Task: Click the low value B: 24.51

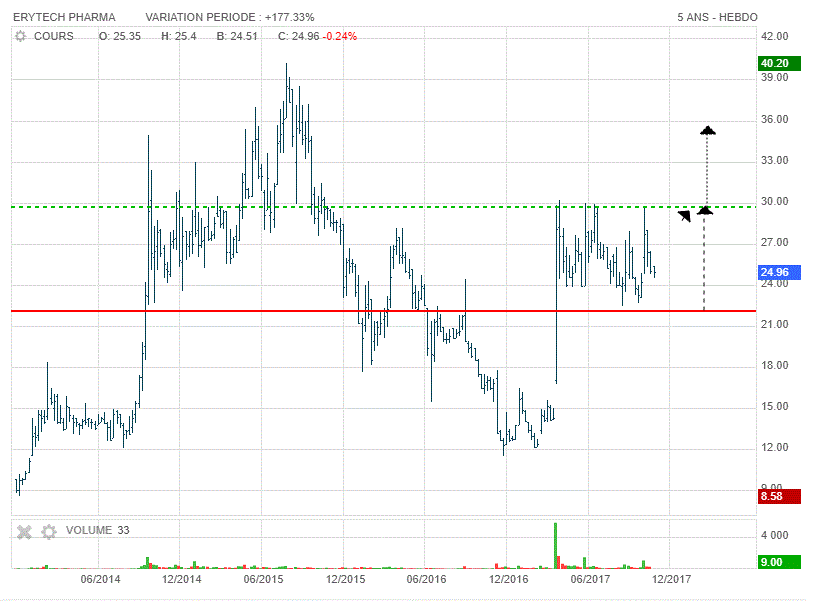Action: pos(237,36)
